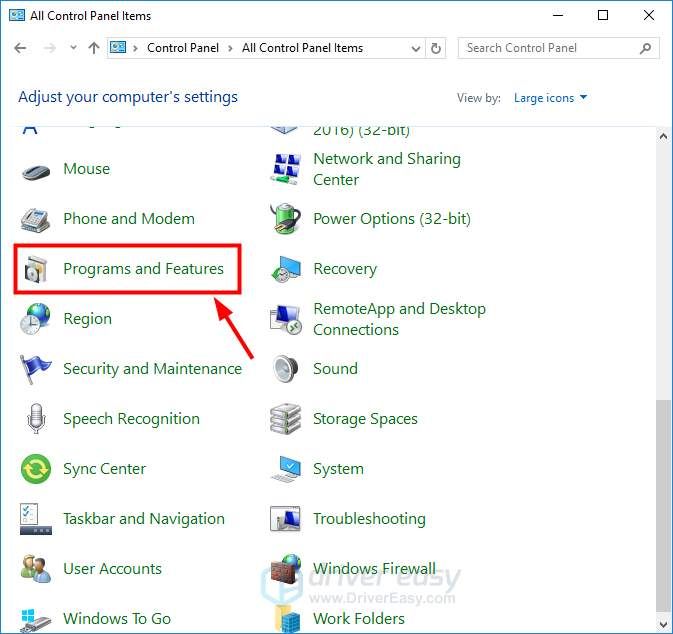Click the Region globe icon
This screenshot has width=673, height=634.
36,319
